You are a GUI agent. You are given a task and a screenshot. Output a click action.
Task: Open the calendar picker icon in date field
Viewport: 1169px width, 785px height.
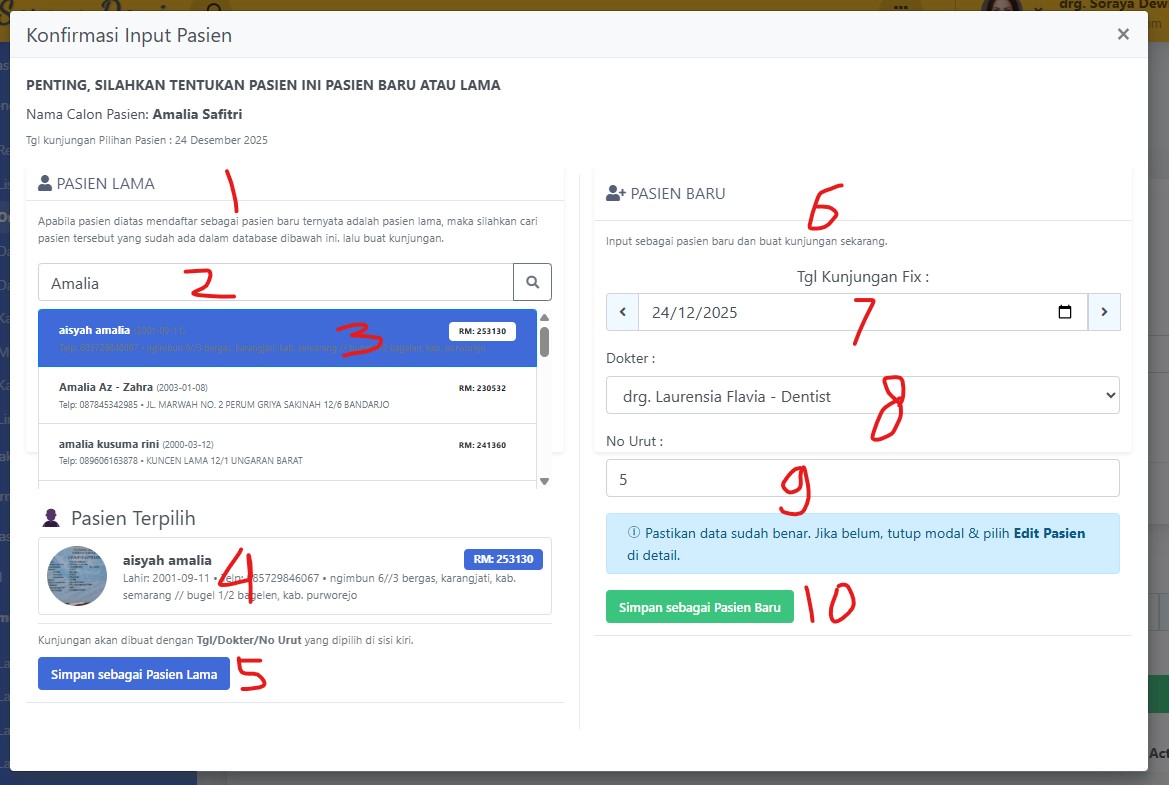tap(1065, 312)
